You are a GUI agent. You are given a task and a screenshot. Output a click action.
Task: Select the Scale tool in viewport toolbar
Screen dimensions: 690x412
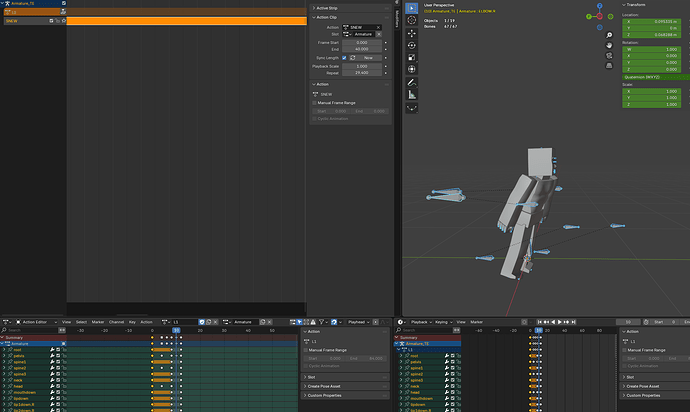point(411,57)
